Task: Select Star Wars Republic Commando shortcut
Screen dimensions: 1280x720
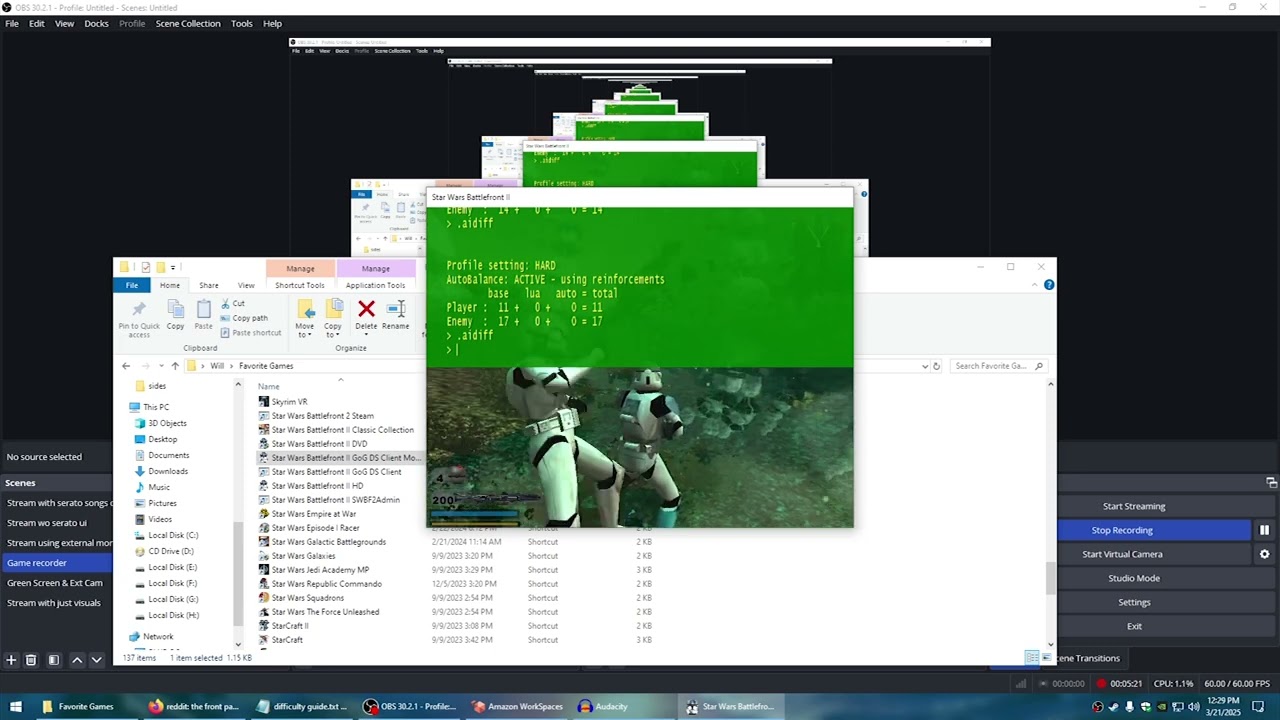Action: tap(327, 584)
